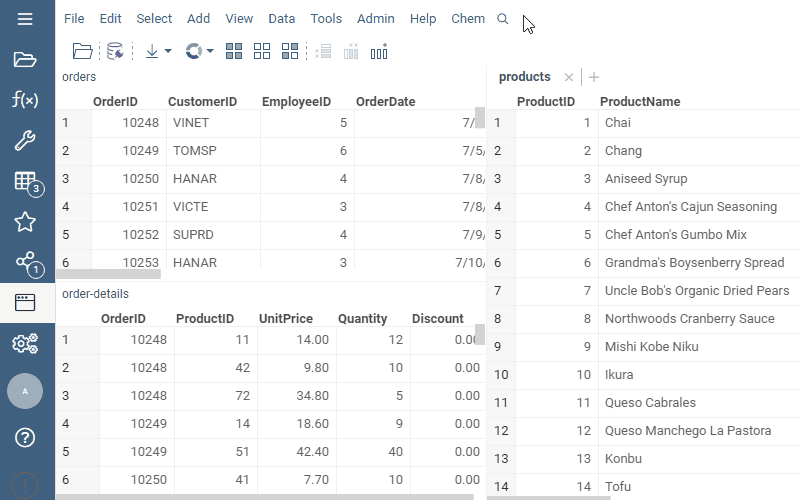Click the bar chart columns toolbar icon
Viewport: 800px width, 500px height.
point(379,51)
